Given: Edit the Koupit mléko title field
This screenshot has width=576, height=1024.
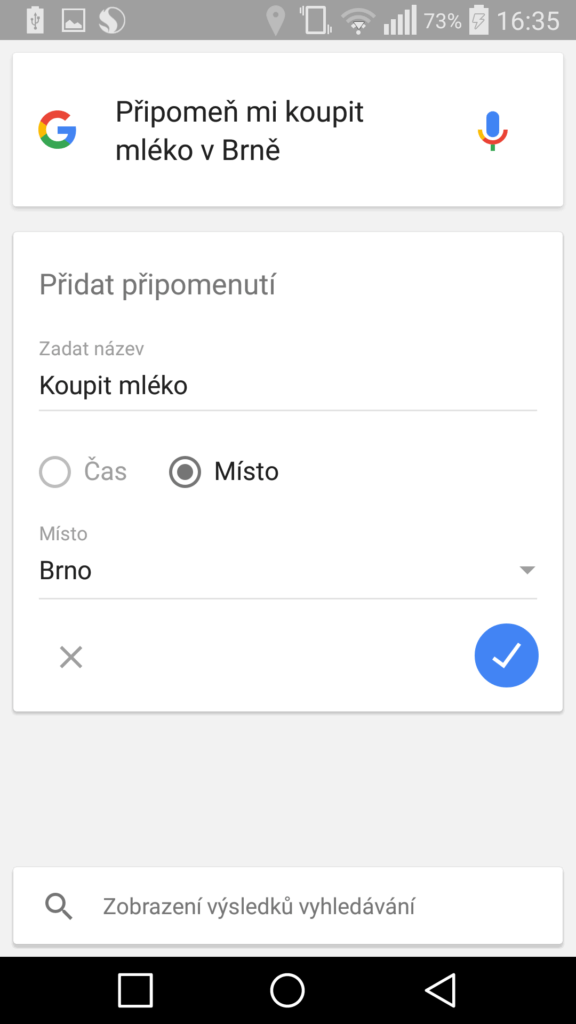Looking at the screenshot, I should pyautogui.click(x=288, y=385).
